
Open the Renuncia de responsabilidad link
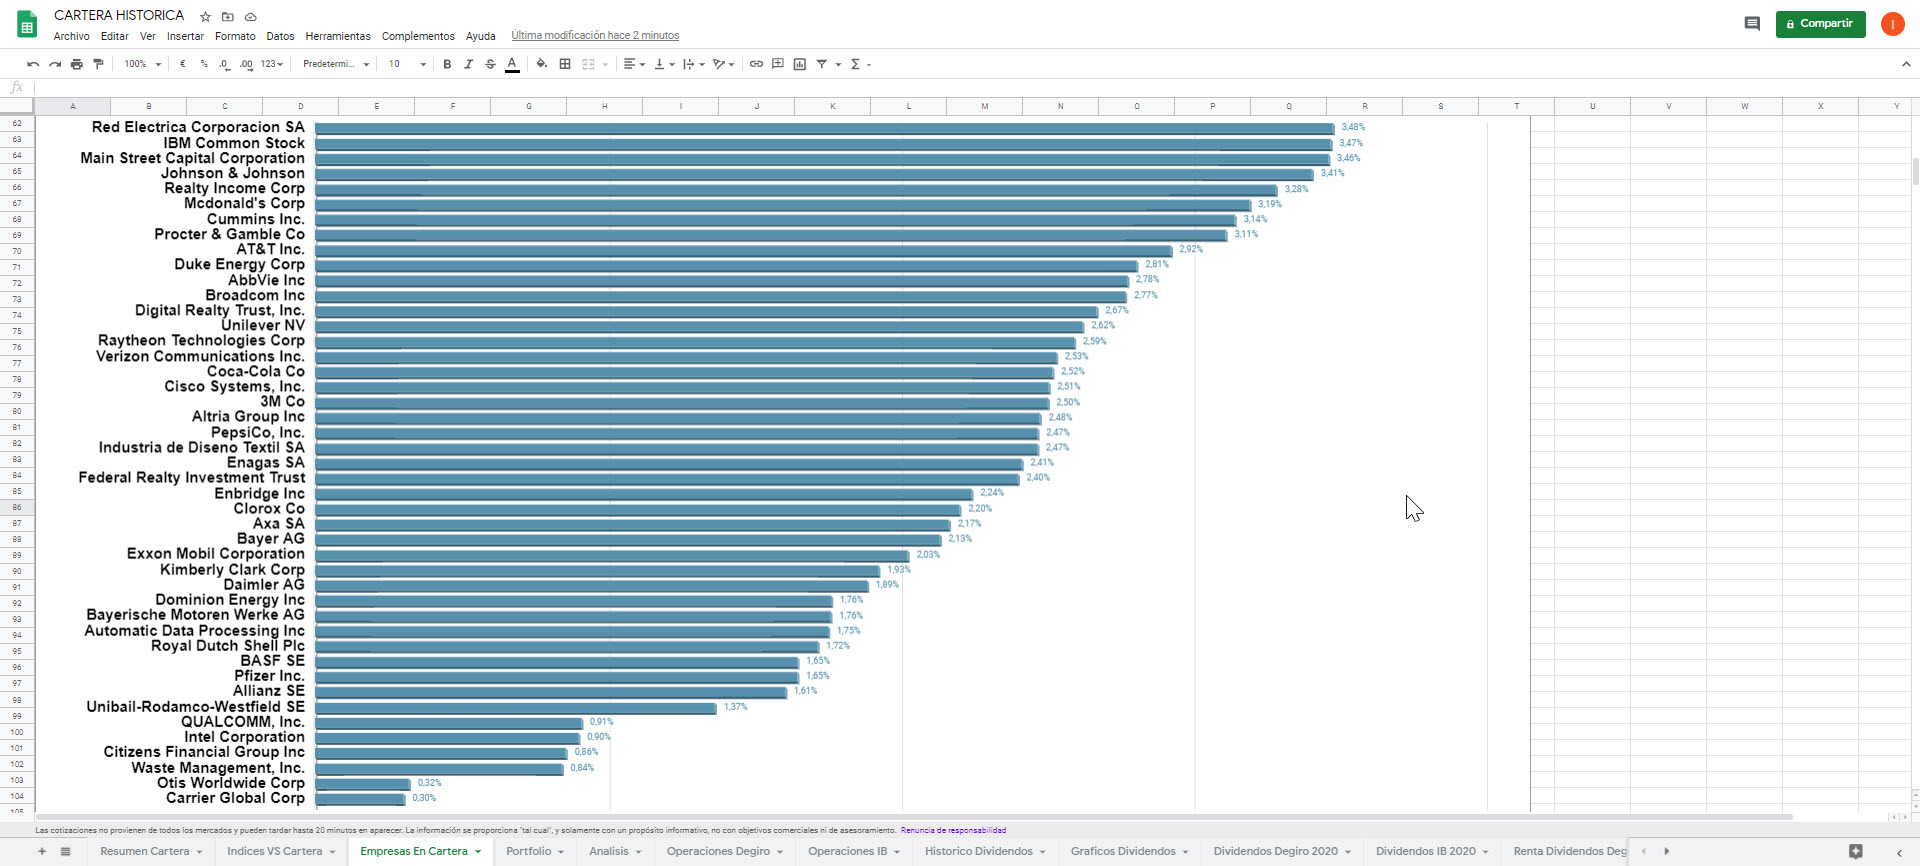[x=953, y=830]
